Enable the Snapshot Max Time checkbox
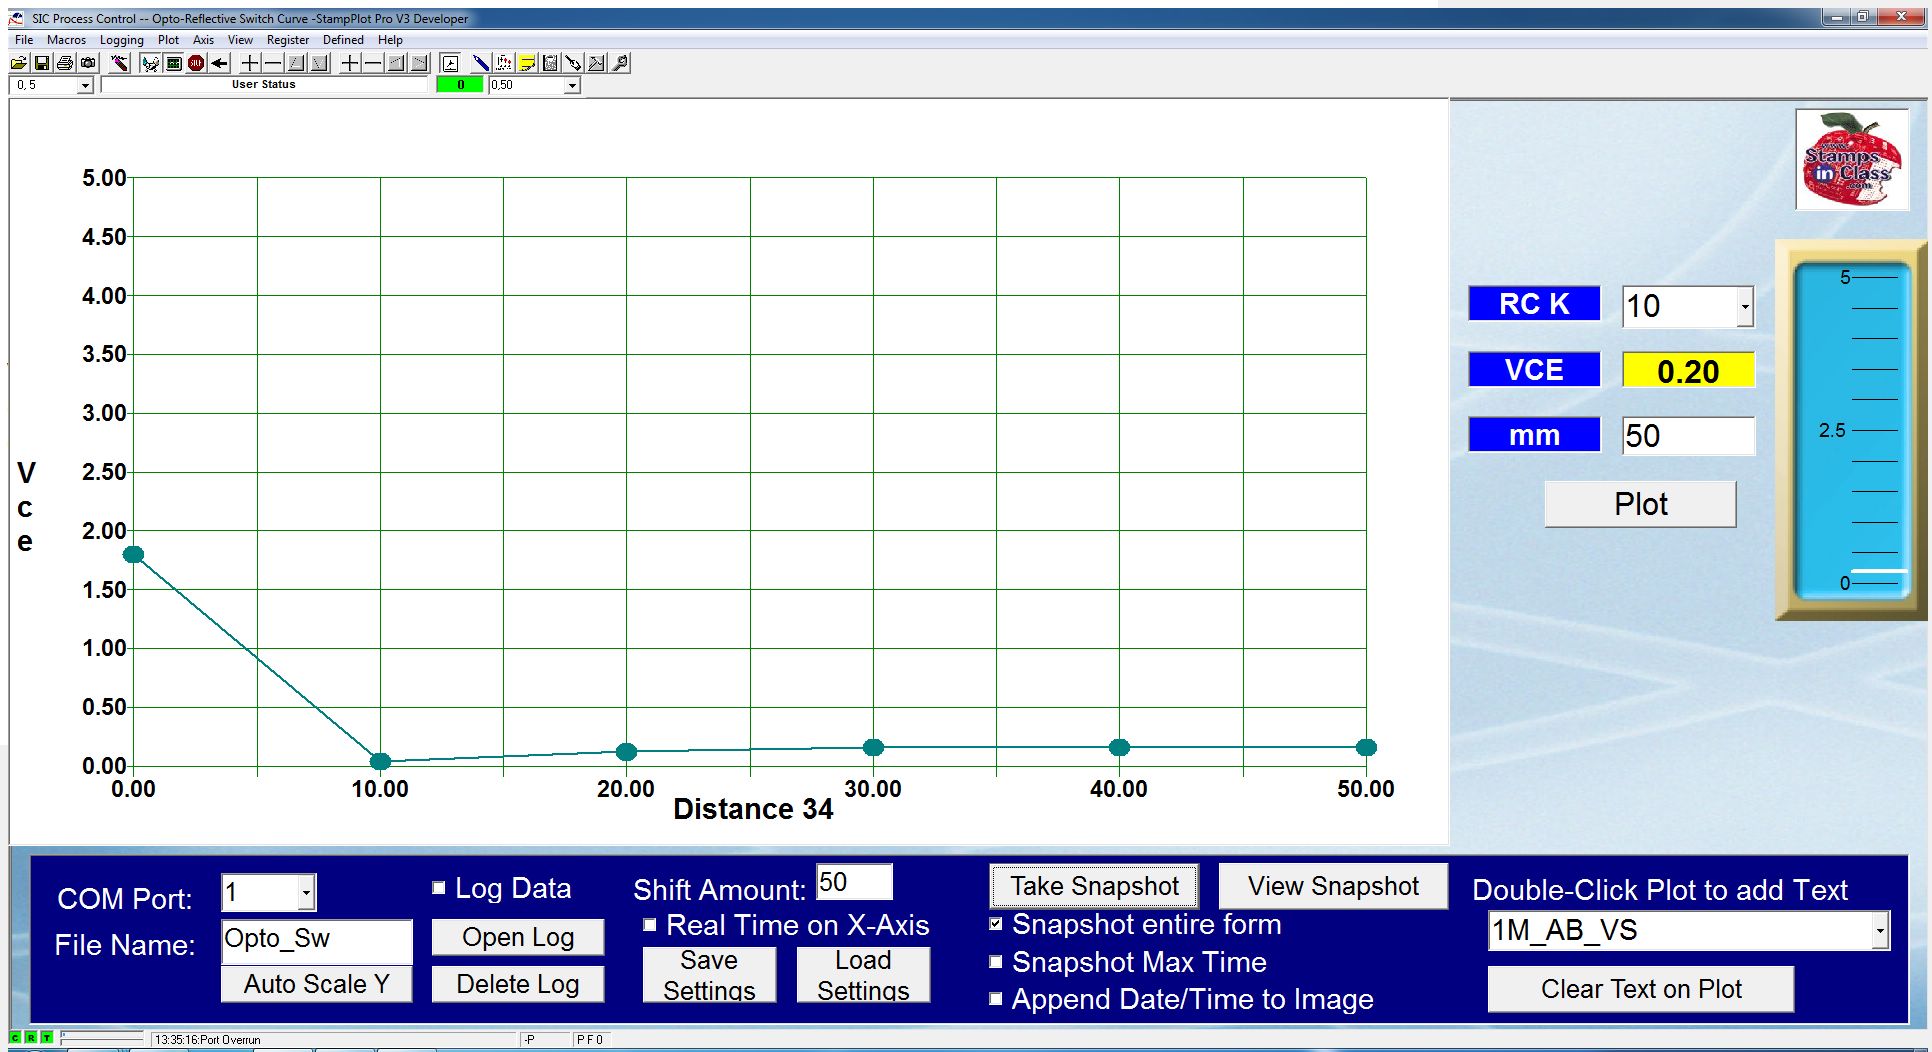The height and width of the screenshot is (1052, 1932). (x=995, y=961)
